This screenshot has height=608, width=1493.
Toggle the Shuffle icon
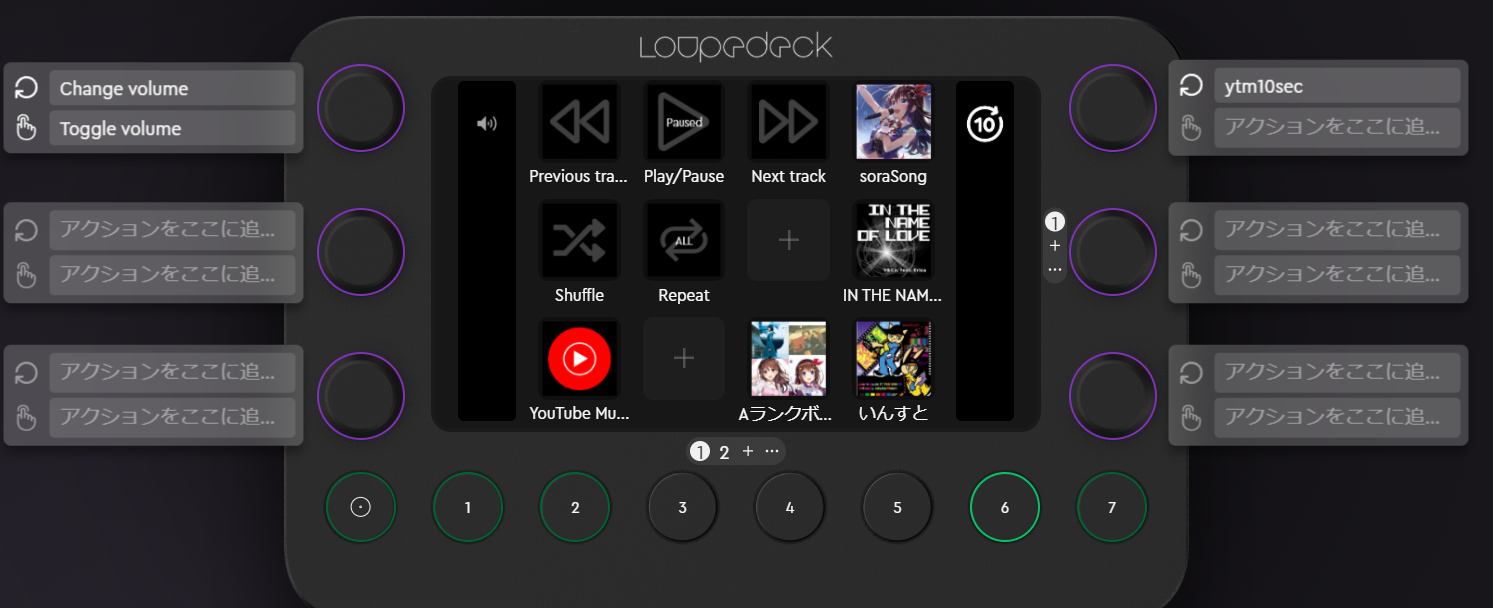pyautogui.click(x=579, y=240)
